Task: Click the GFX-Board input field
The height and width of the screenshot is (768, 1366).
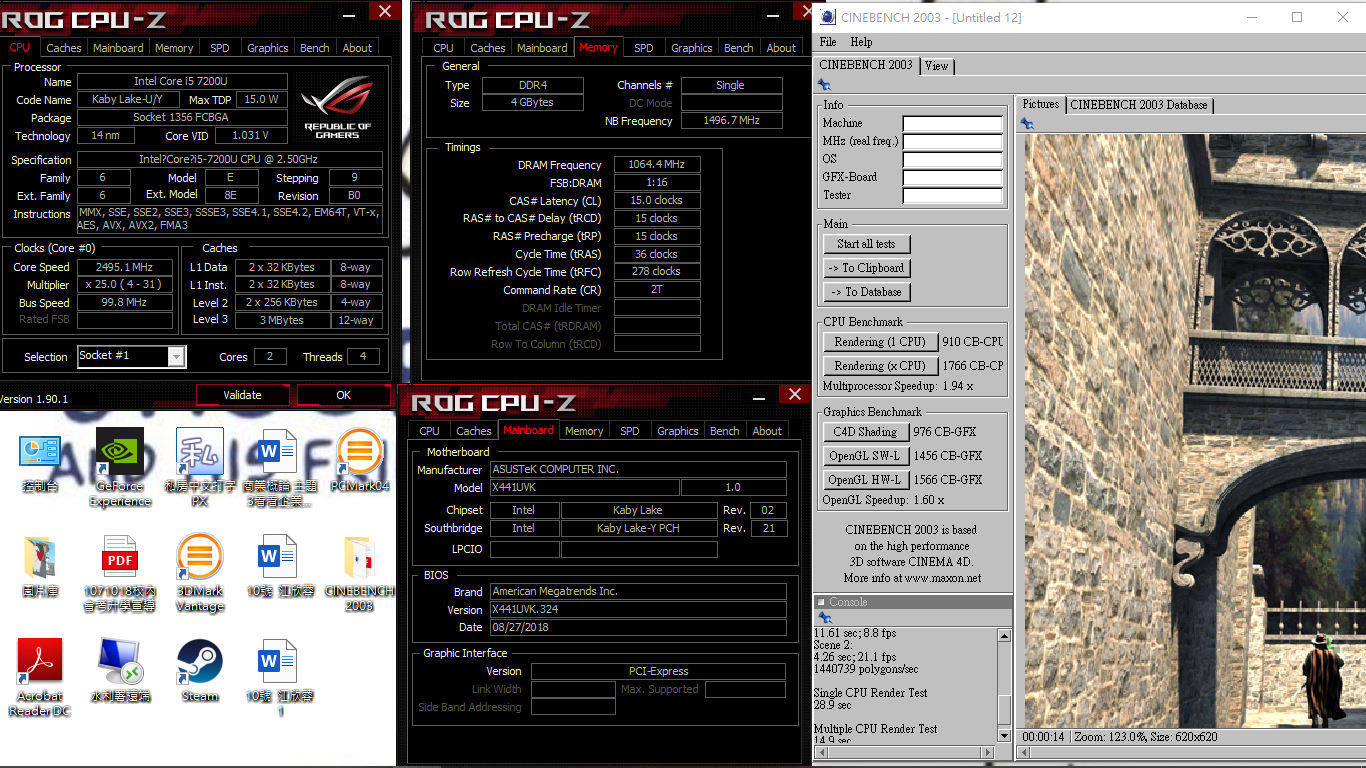Action: [952, 178]
